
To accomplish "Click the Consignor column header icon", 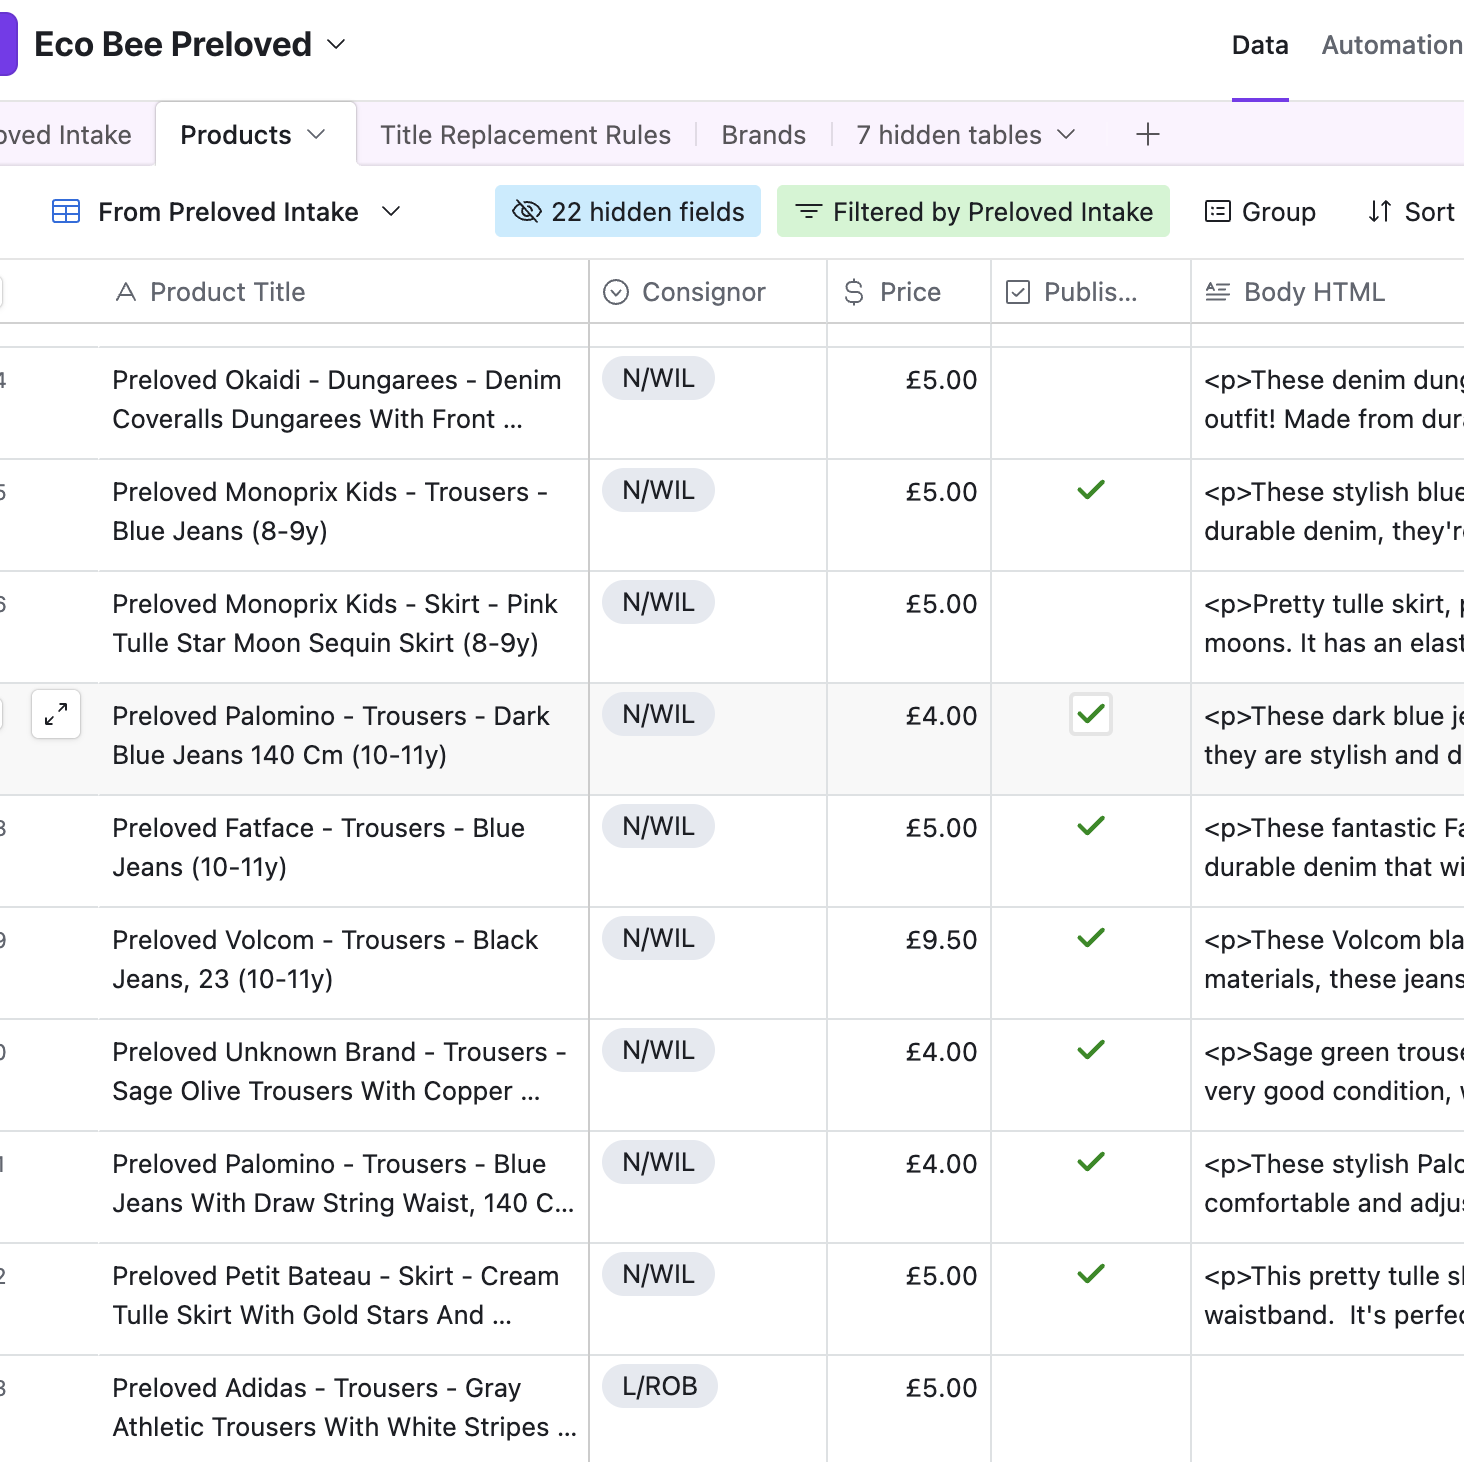I will coord(616,292).
